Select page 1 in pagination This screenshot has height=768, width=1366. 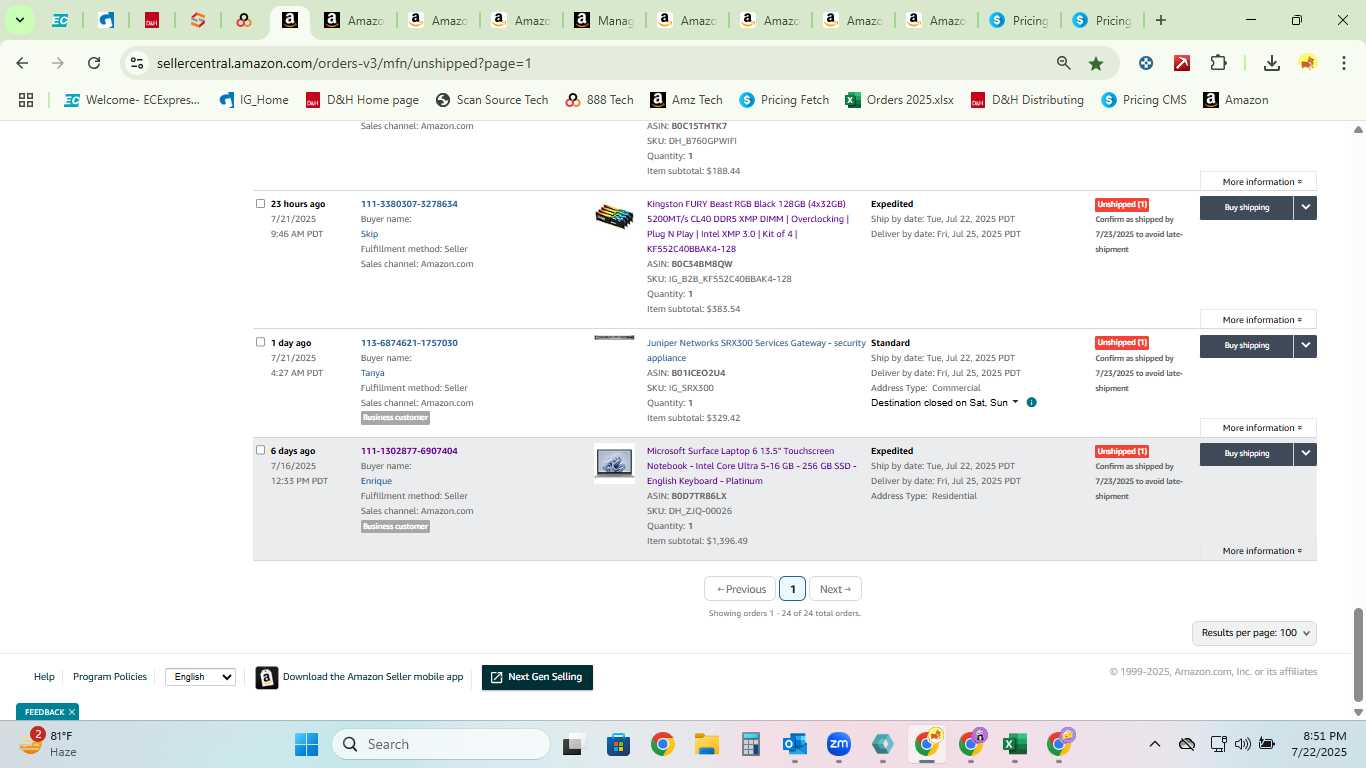pyautogui.click(x=792, y=589)
